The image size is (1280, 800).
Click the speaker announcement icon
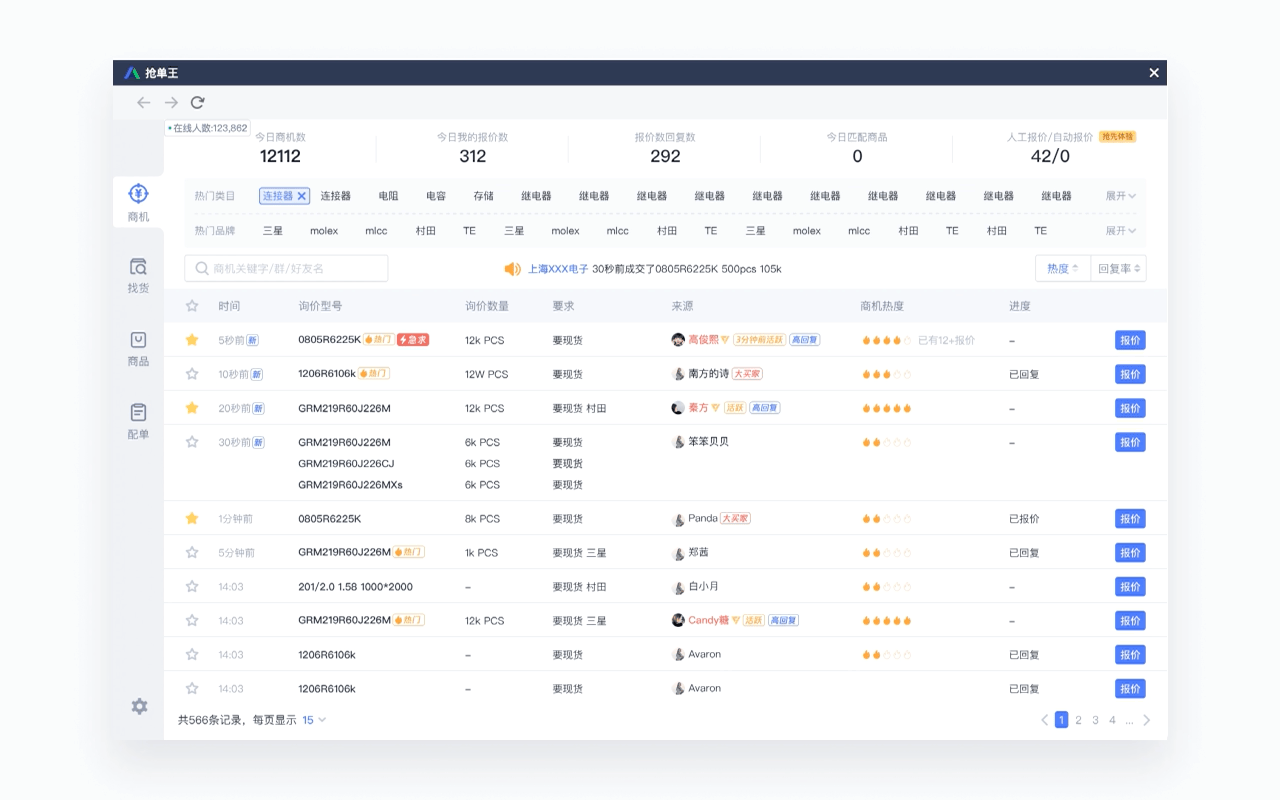[x=512, y=269]
